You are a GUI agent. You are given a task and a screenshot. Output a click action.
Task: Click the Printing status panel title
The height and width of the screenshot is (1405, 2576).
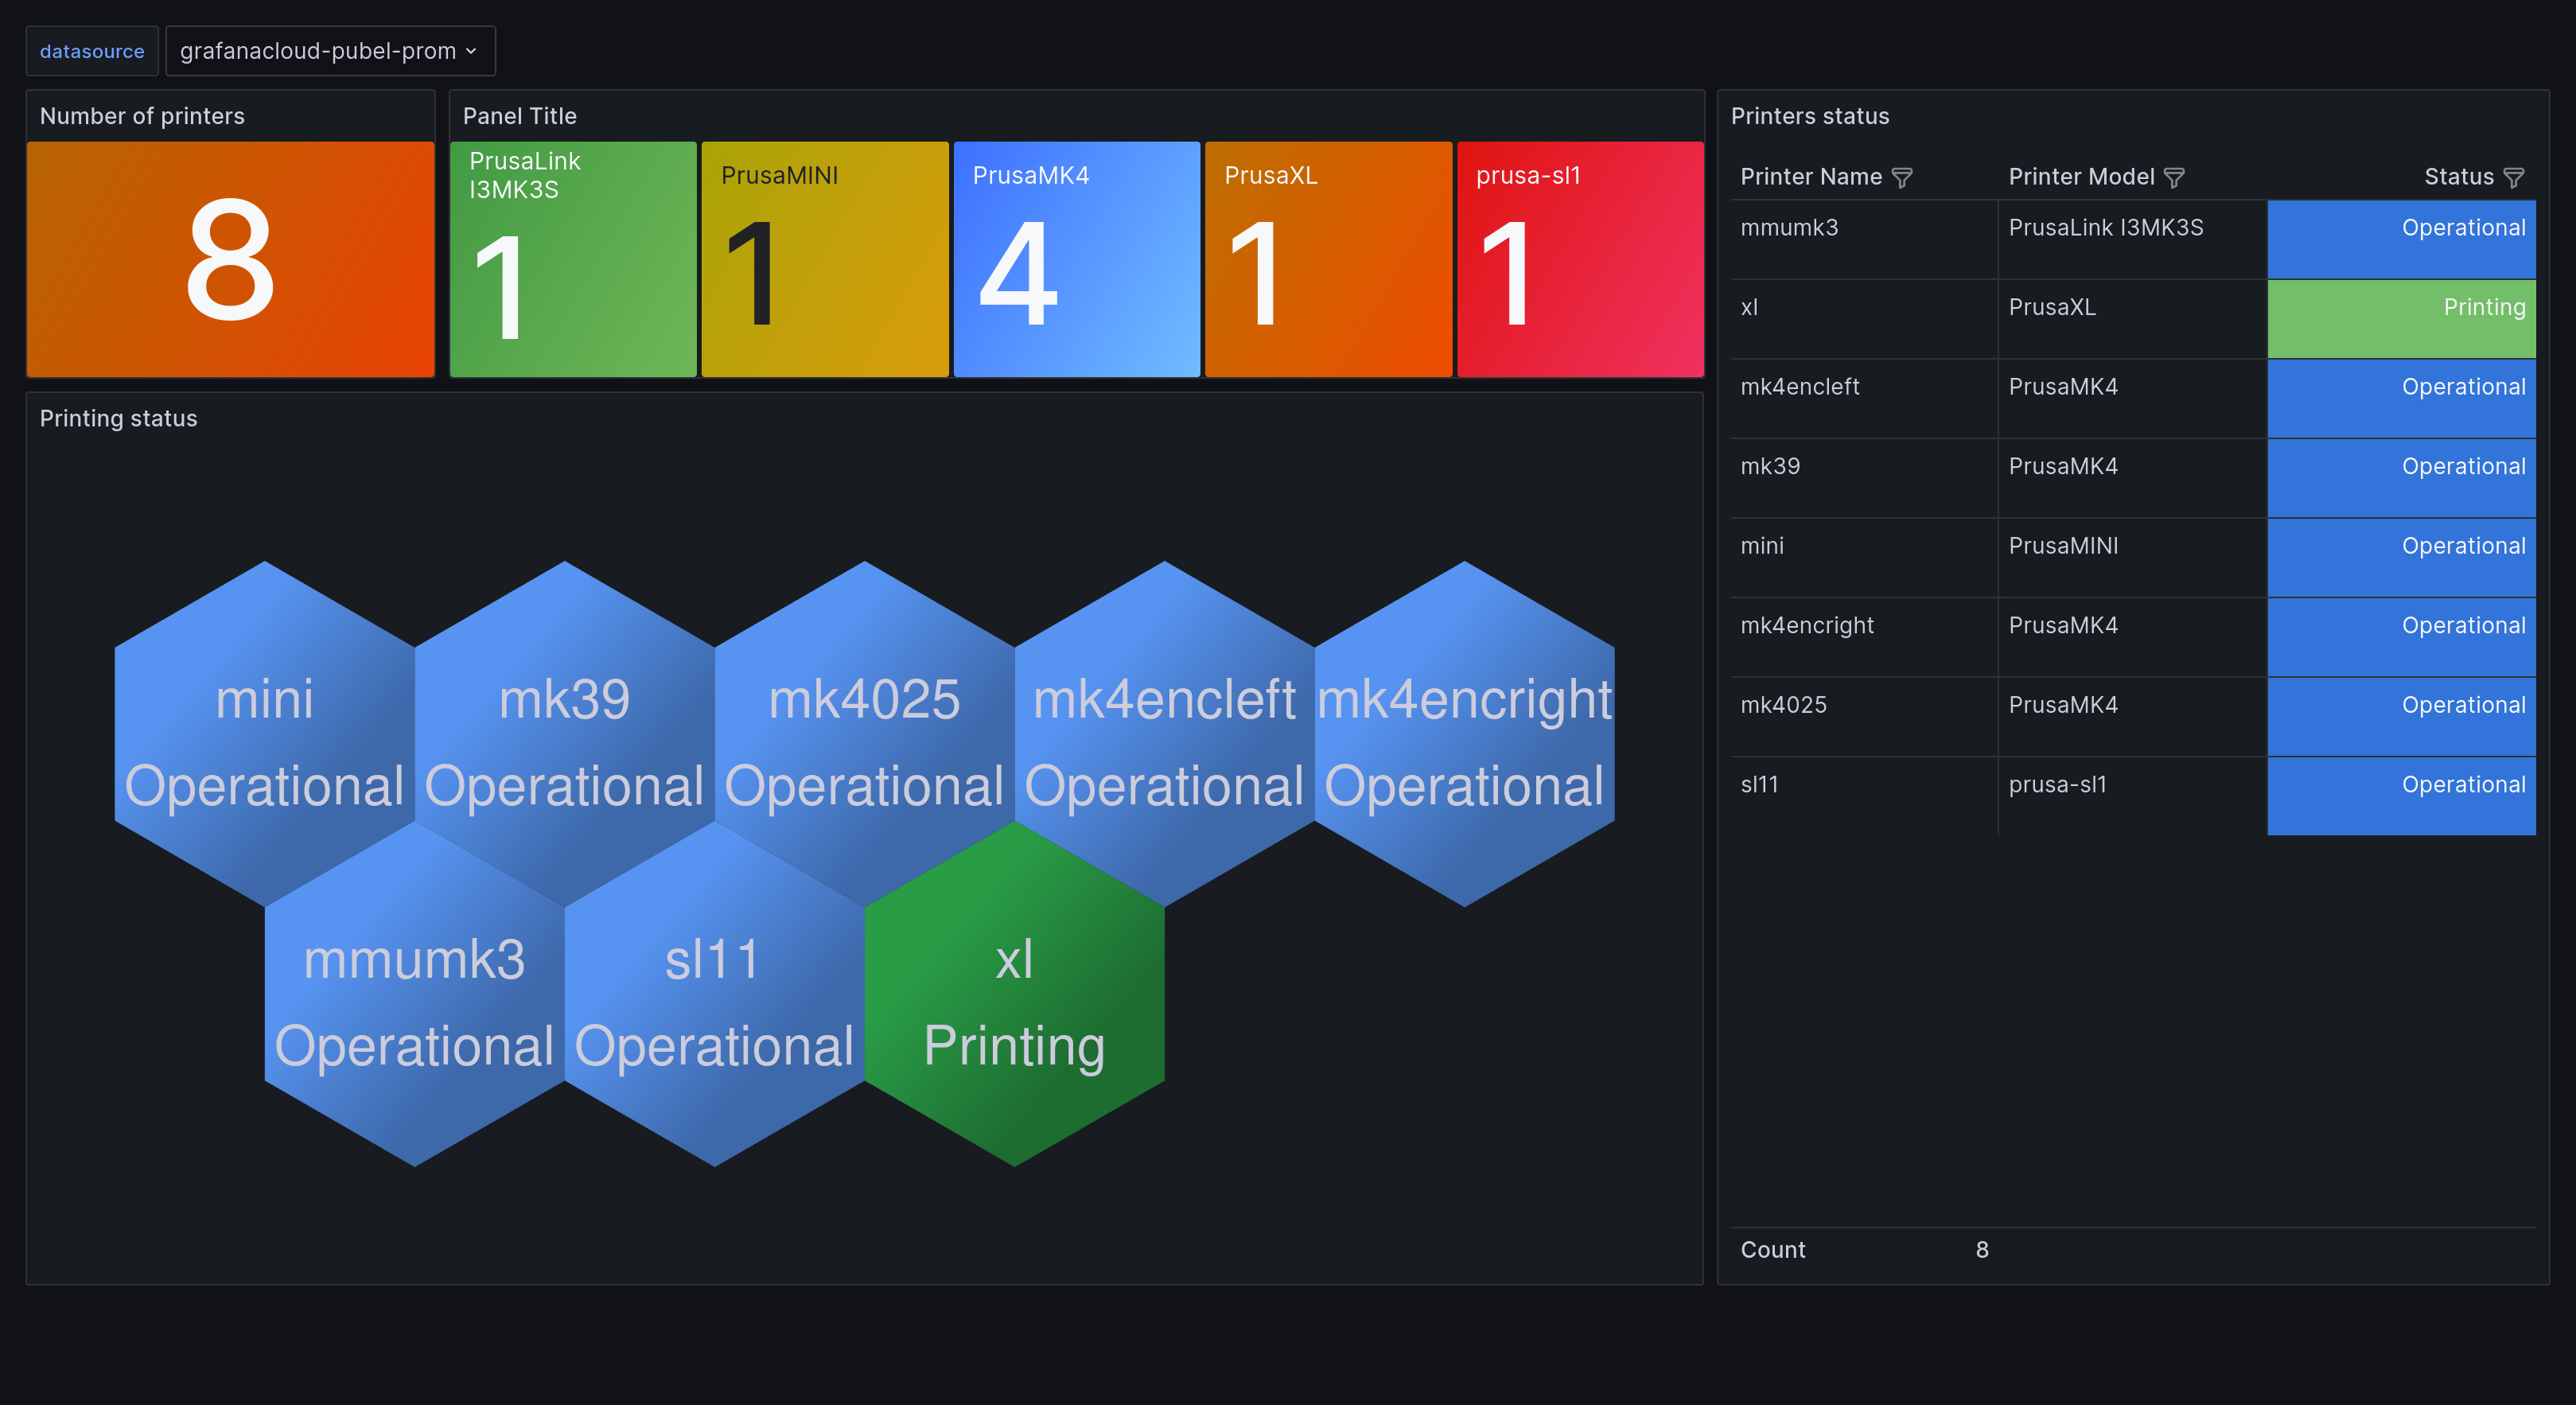pyautogui.click(x=119, y=418)
